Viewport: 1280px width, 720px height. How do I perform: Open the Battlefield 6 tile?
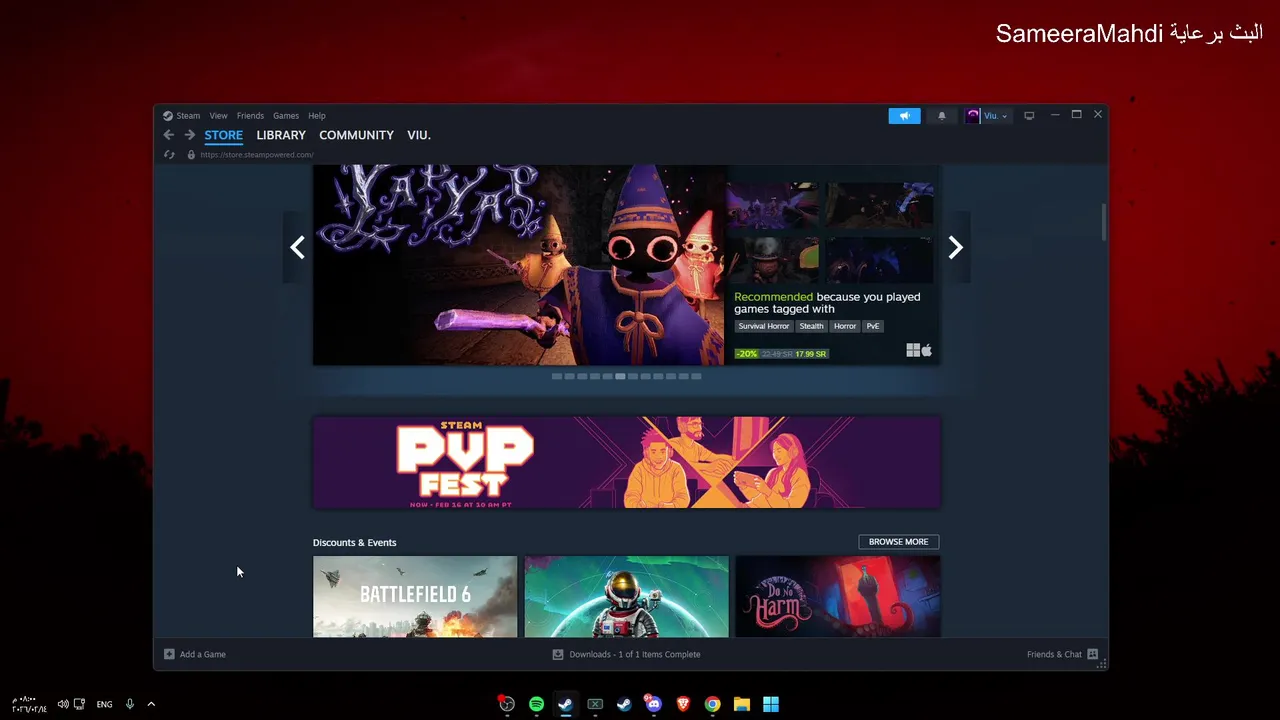click(415, 596)
